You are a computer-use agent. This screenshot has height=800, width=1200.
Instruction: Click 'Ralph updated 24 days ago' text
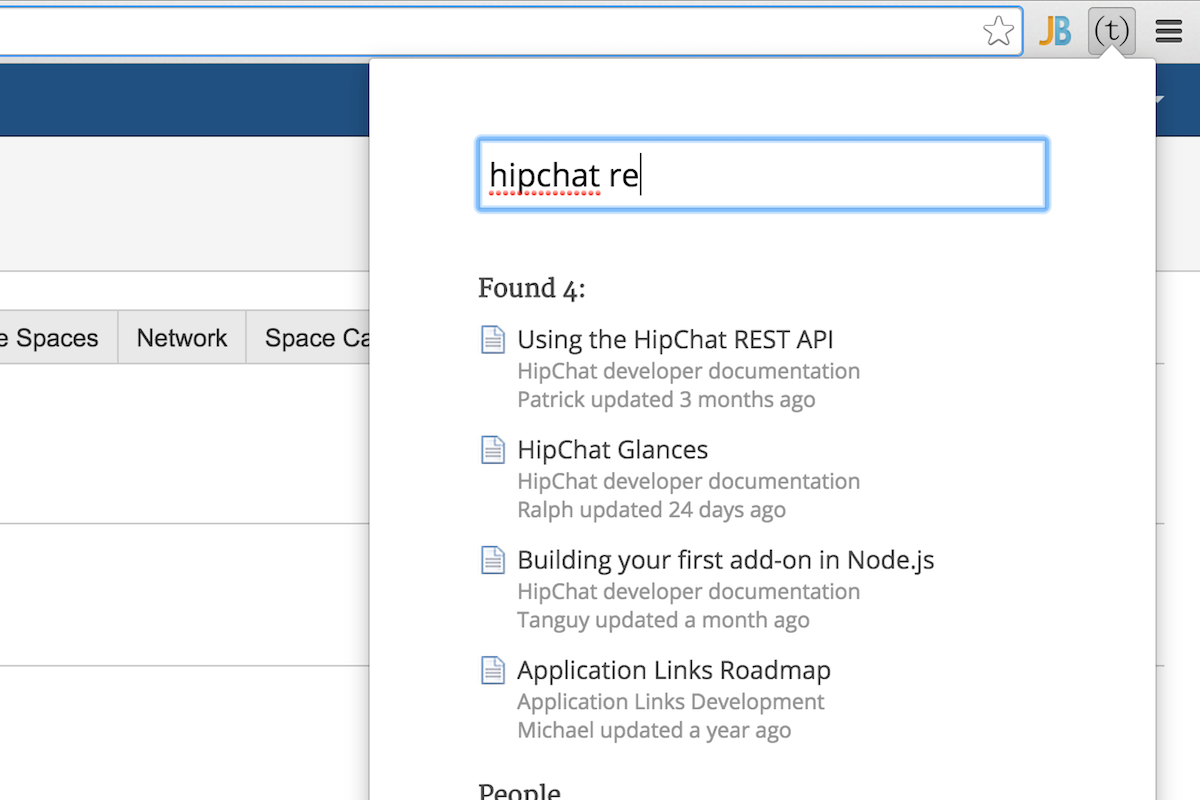(x=651, y=510)
